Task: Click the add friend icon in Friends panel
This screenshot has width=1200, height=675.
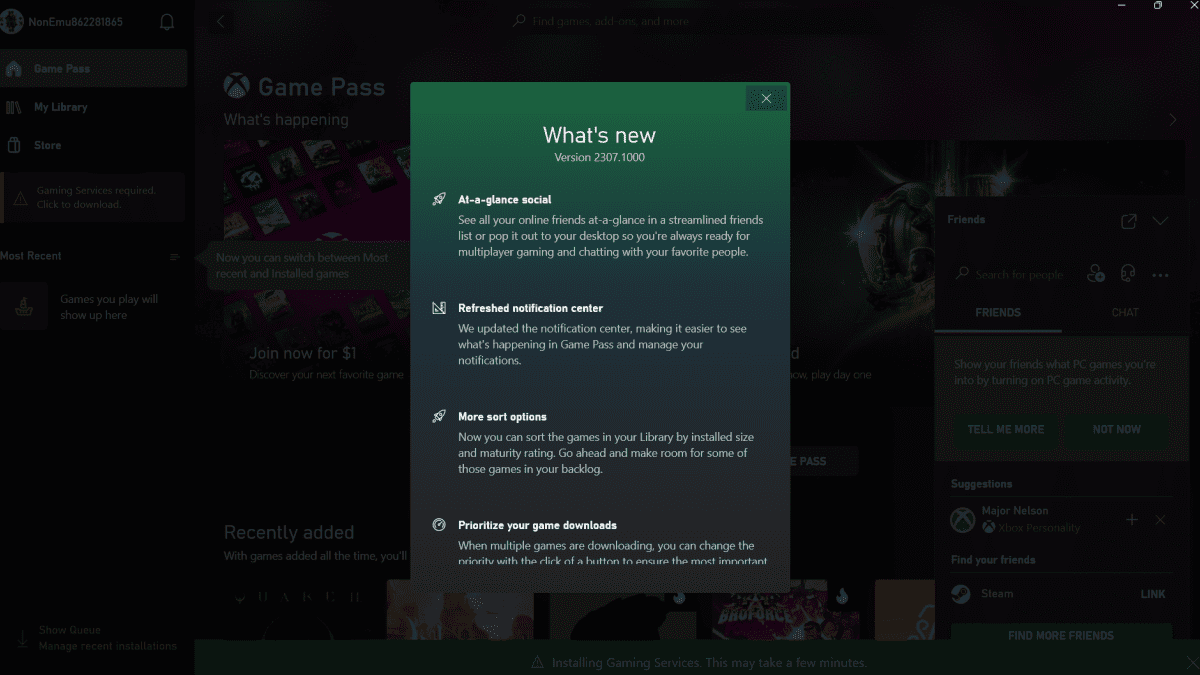Action: coord(1095,274)
